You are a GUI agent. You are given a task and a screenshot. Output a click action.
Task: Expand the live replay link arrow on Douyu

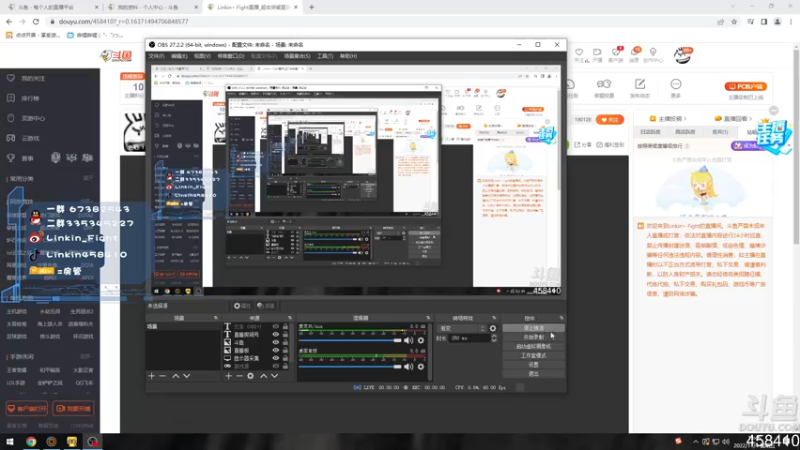751,119
